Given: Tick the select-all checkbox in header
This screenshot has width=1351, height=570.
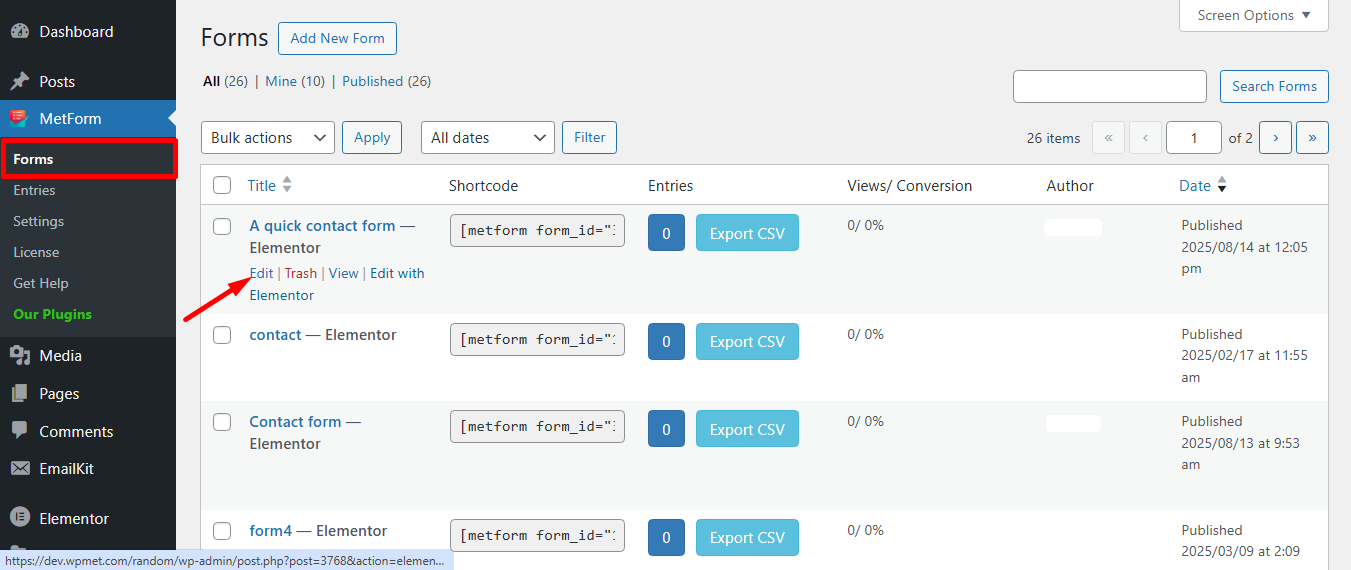Looking at the screenshot, I should tap(222, 185).
